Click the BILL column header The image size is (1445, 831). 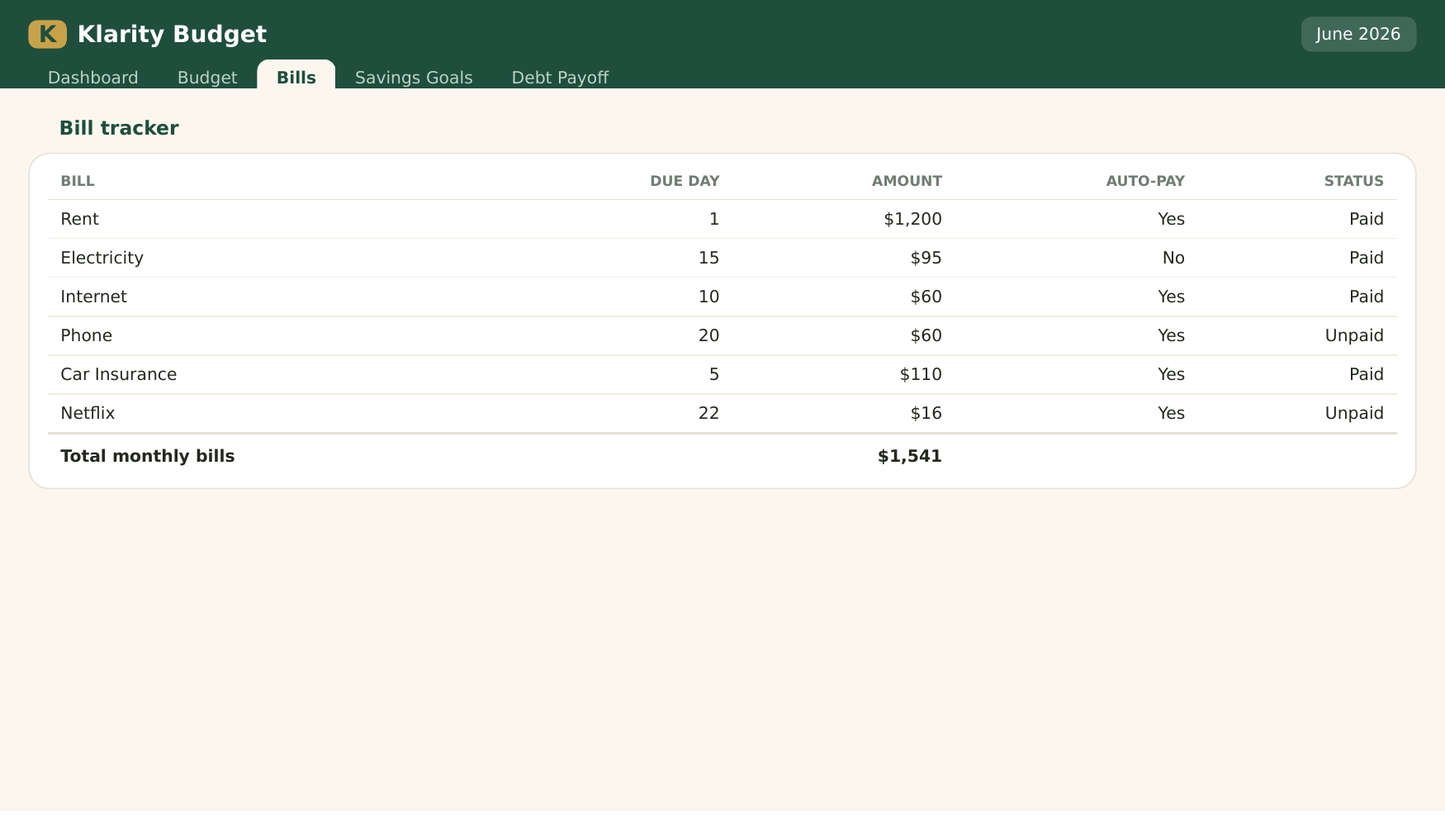[78, 181]
